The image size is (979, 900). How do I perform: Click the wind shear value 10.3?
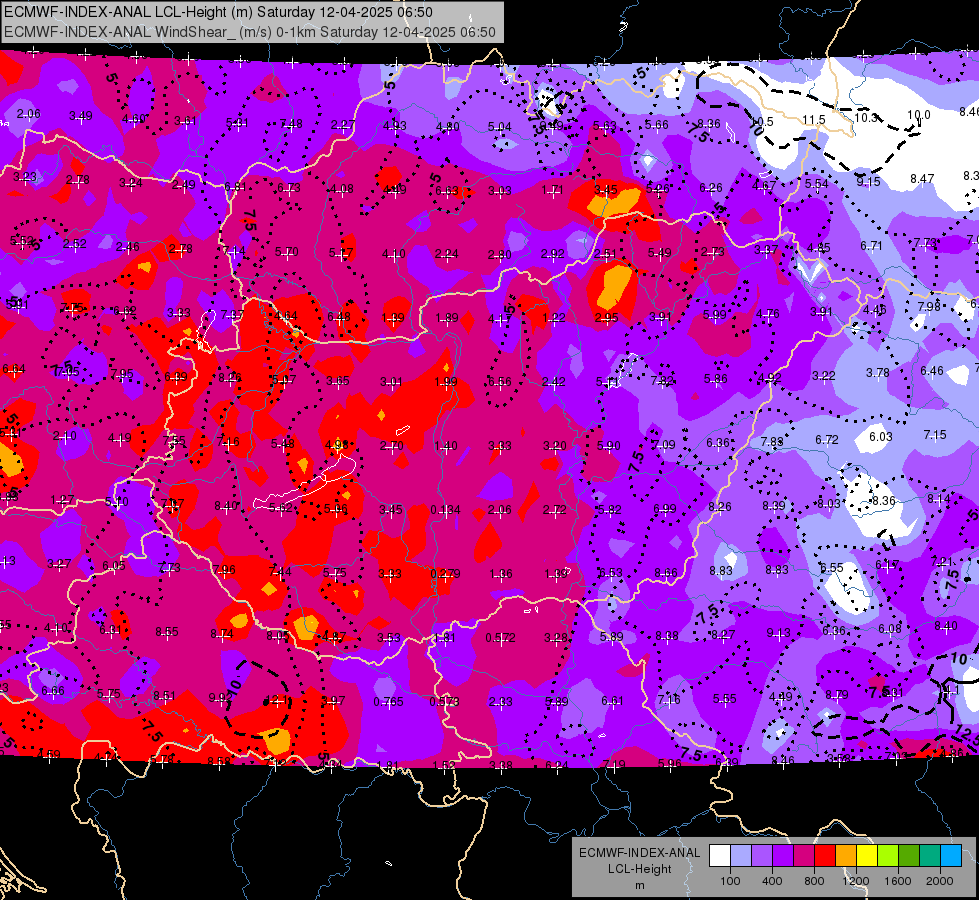(x=866, y=117)
